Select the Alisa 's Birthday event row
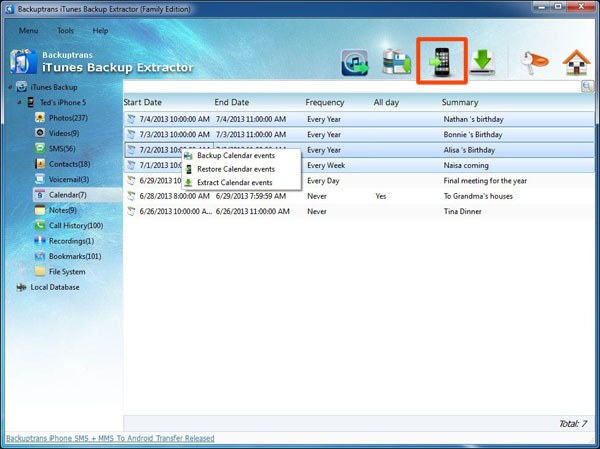600x449 pixels. 359,150
